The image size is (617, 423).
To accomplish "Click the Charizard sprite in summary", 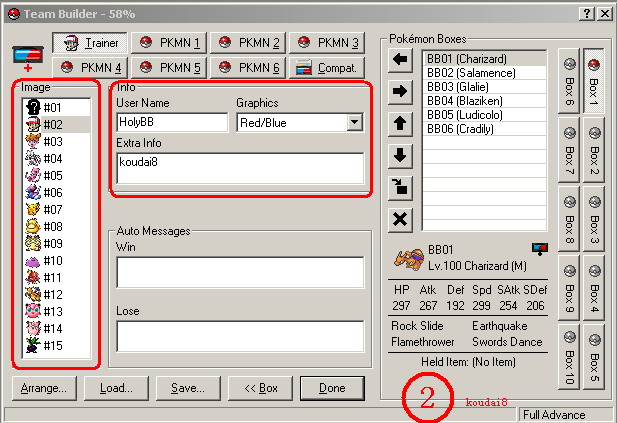I will click(409, 259).
